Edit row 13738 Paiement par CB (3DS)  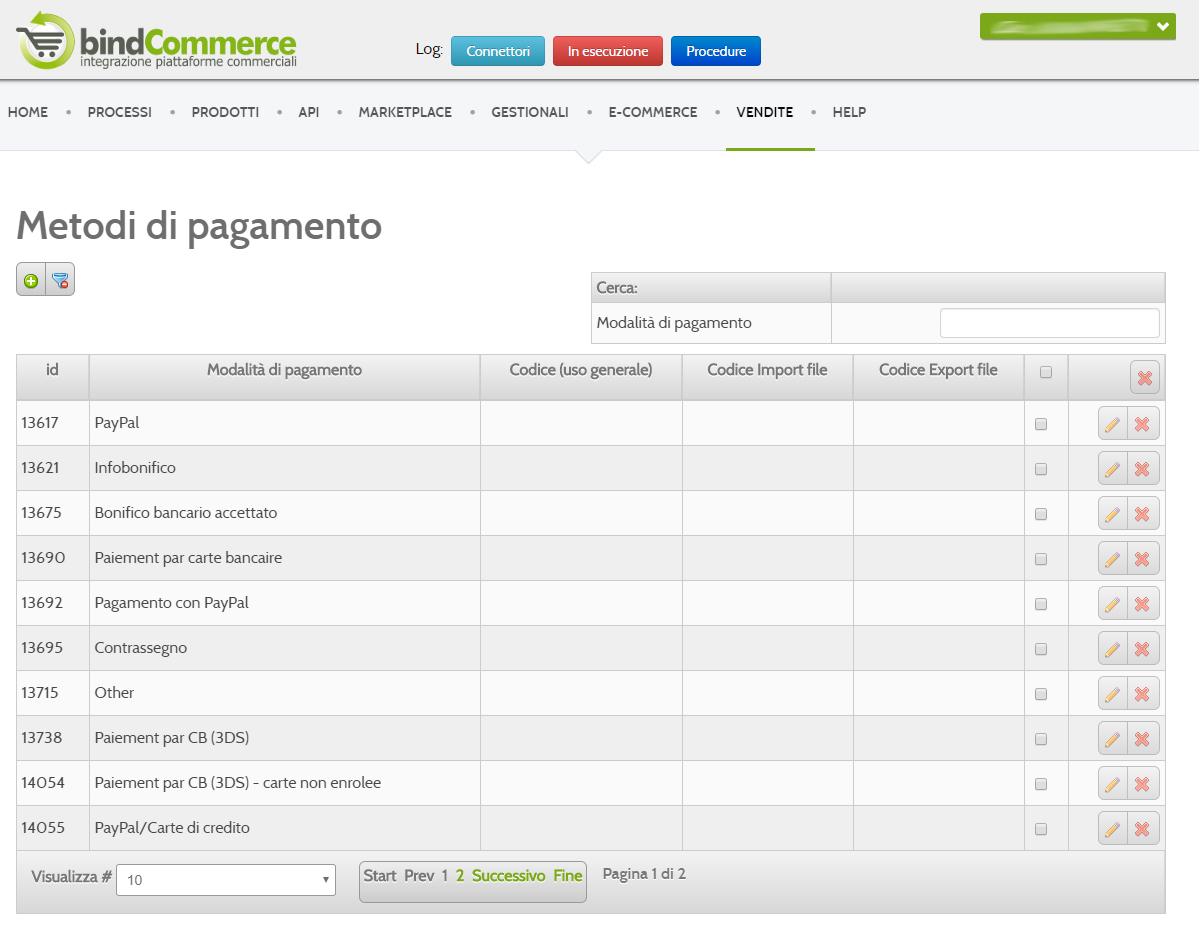(1113, 739)
